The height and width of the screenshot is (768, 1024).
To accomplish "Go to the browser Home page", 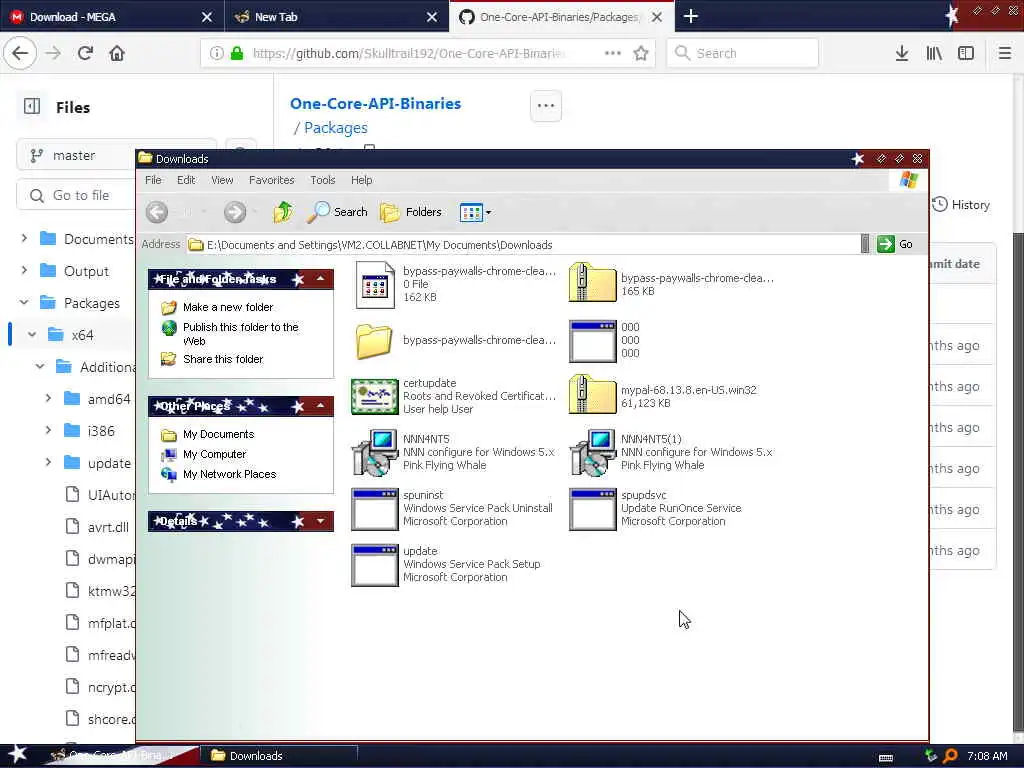I will tap(117, 53).
